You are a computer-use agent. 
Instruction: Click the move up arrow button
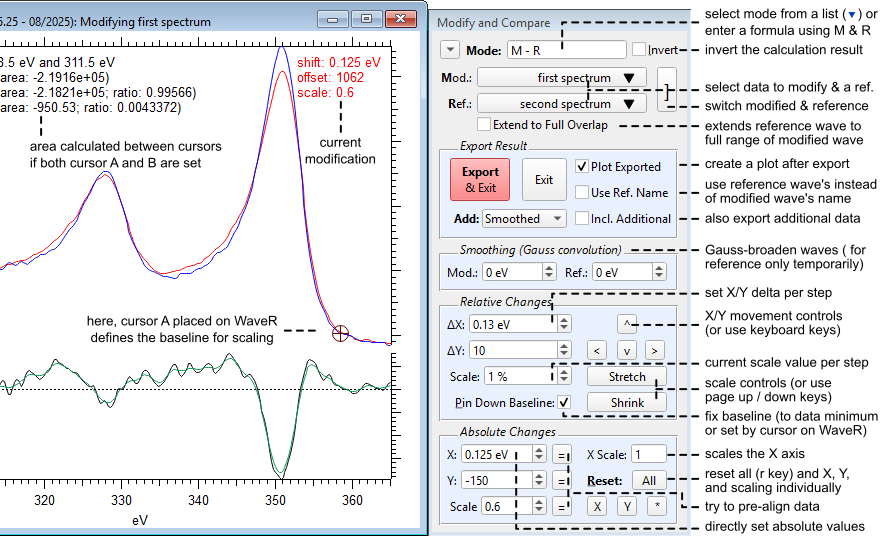(626, 324)
